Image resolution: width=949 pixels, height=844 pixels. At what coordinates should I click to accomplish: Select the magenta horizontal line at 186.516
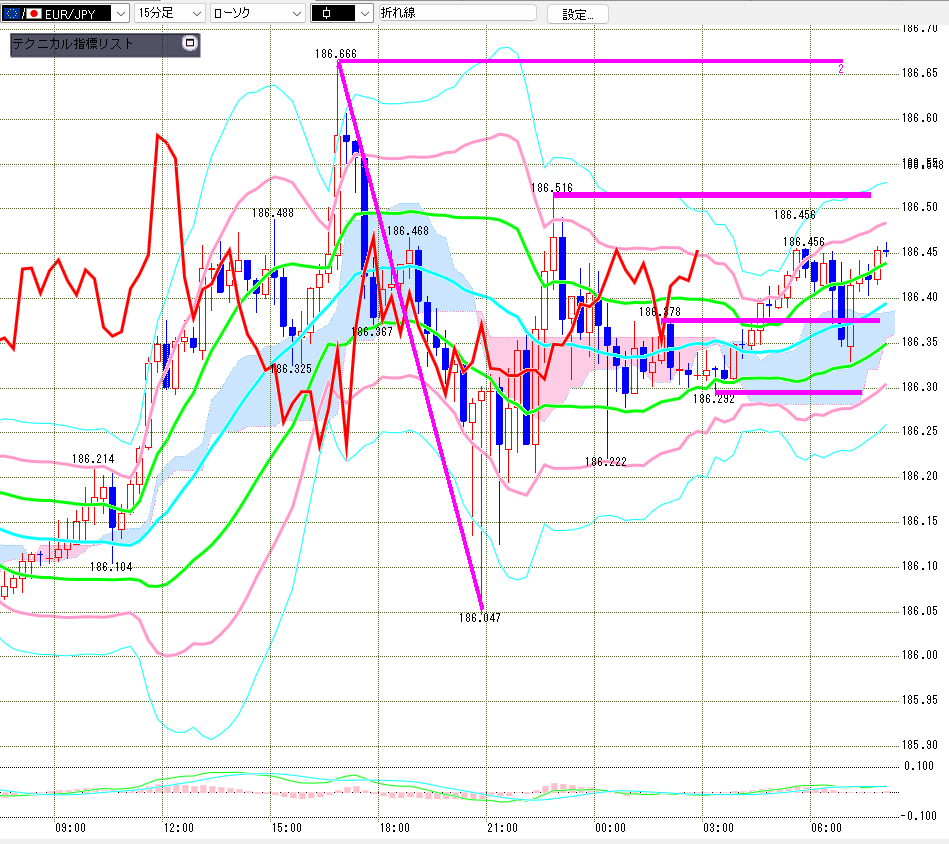tap(712, 195)
